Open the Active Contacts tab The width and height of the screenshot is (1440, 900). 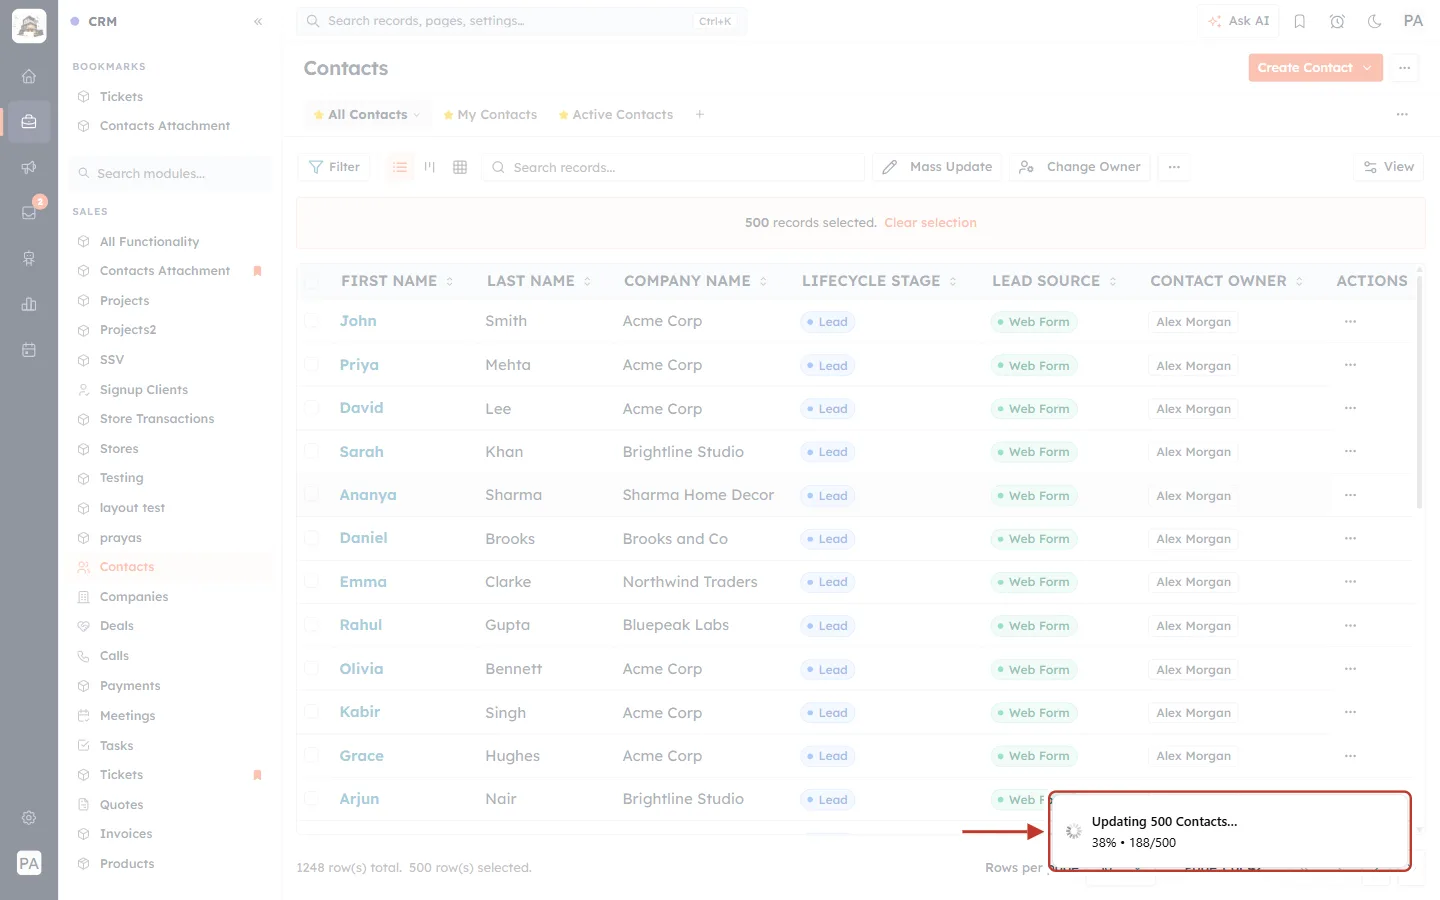[x=616, y=115]
